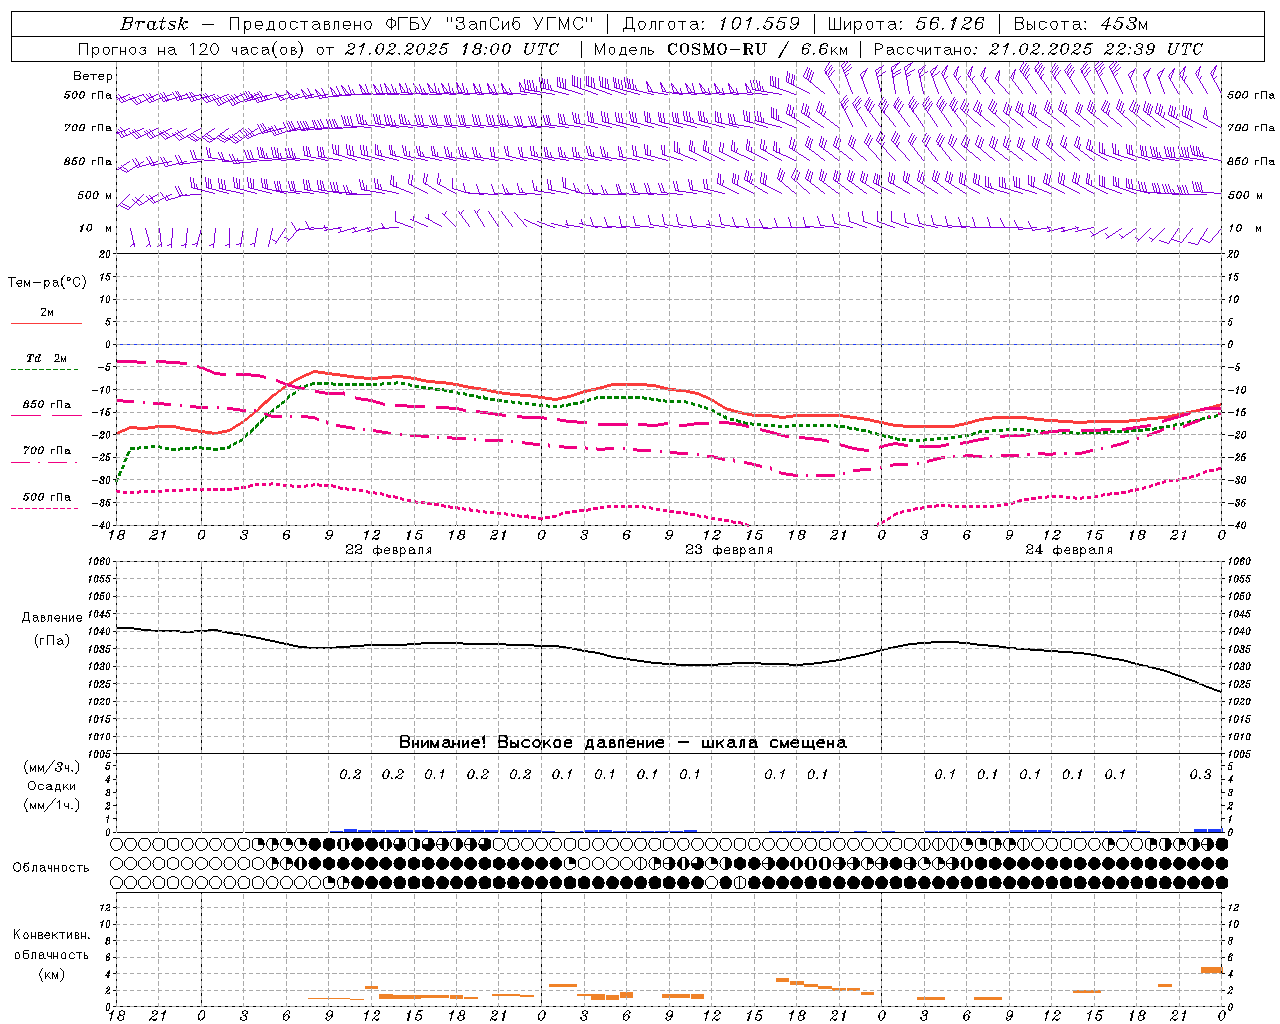The image size is (1280, 1024).
Task: Click the Bratsk station name in header
Action: coord(153,24)
